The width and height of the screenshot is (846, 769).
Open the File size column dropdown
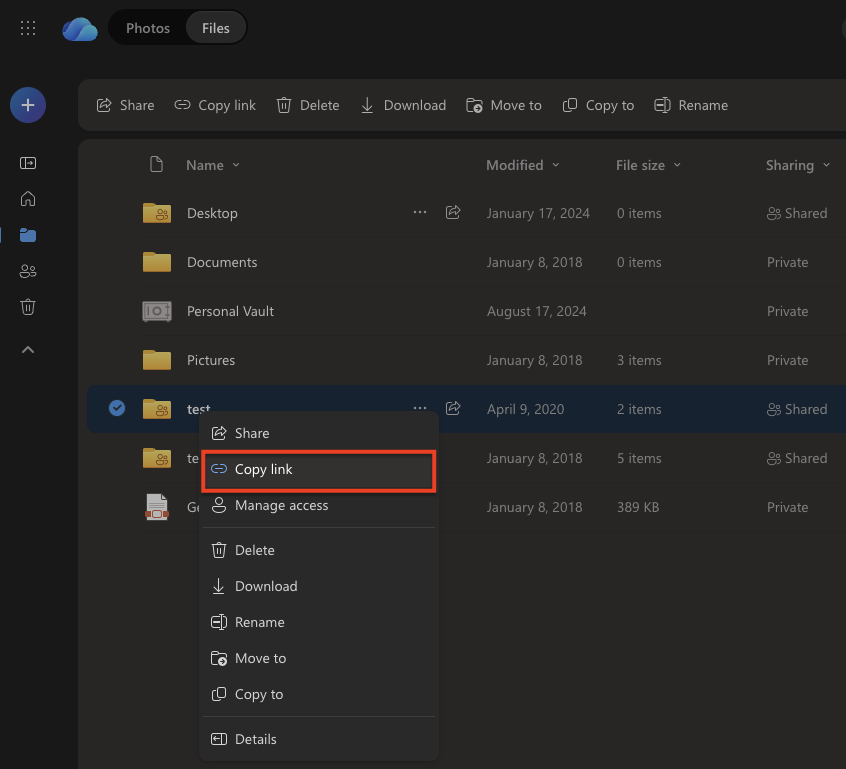pyautogui.click(x=648, y=165)
